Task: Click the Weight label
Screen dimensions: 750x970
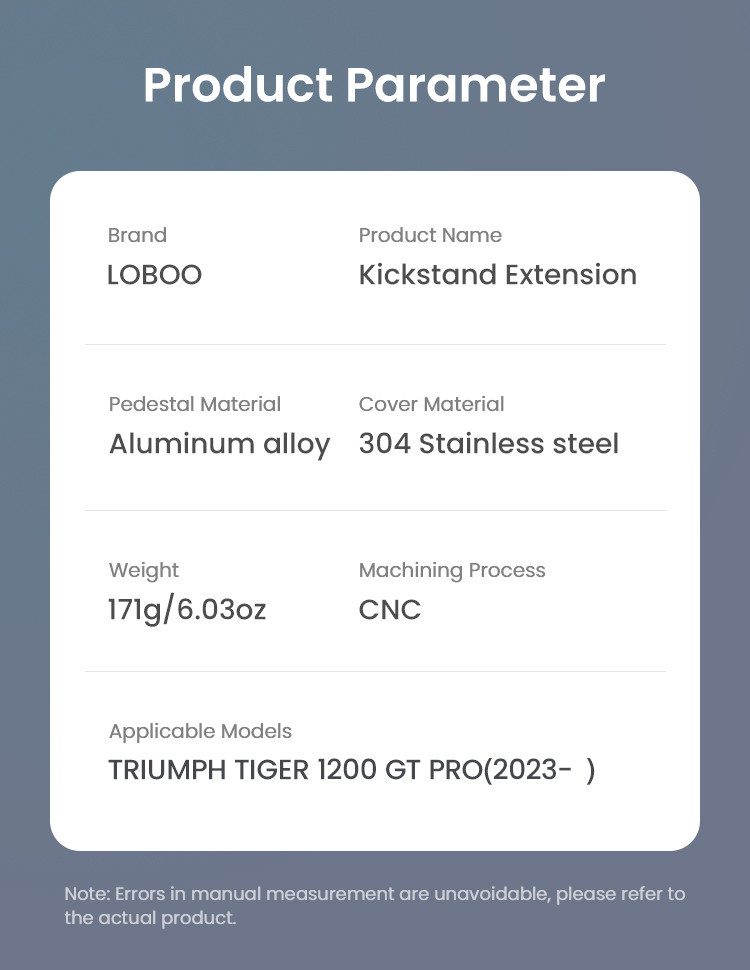Action: point(144,570)
